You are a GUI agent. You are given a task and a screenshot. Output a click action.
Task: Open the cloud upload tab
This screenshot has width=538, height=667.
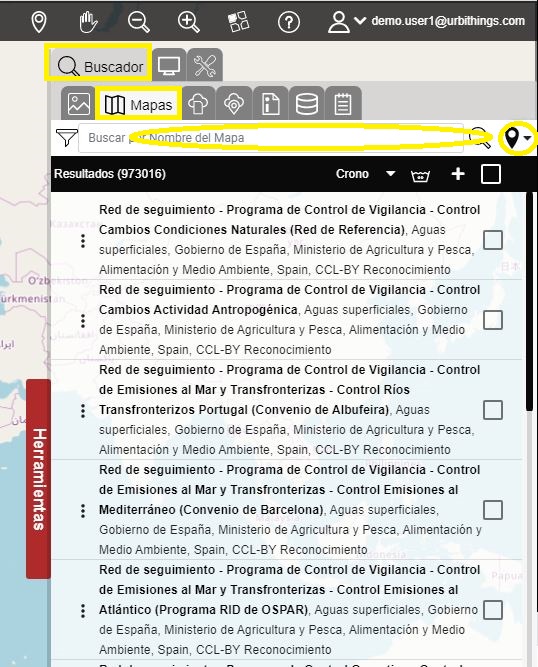pyautogui.click(x=198, y=104)
